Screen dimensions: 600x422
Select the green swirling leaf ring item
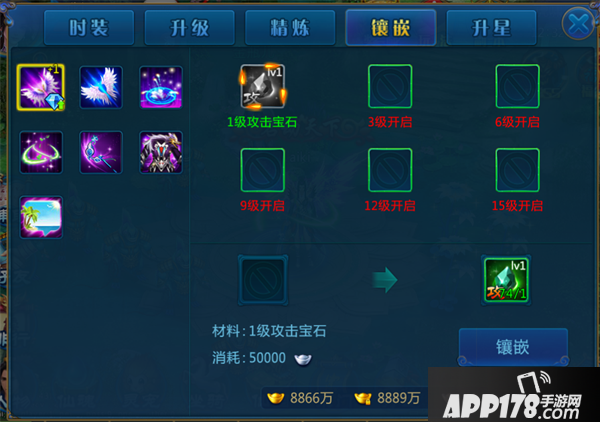click(x=41, y=152)
